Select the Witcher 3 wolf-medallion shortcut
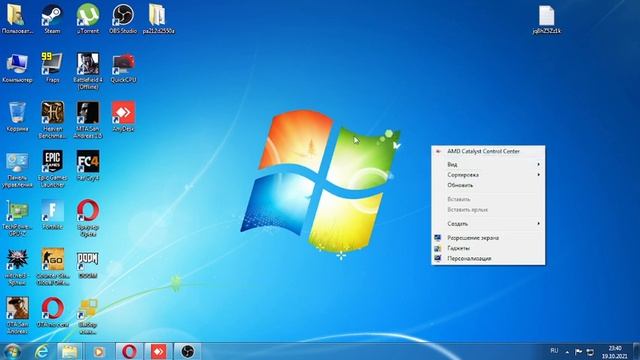The width and height of the screenshot is (640, 360). tap(17, 267)
